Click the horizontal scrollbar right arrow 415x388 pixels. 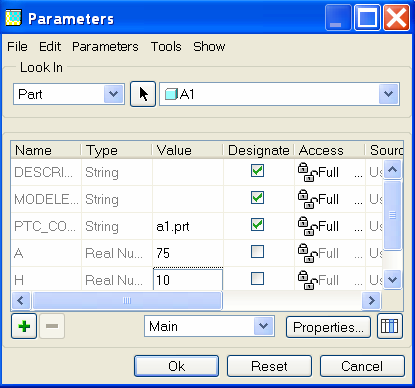(x=371, y=301)
